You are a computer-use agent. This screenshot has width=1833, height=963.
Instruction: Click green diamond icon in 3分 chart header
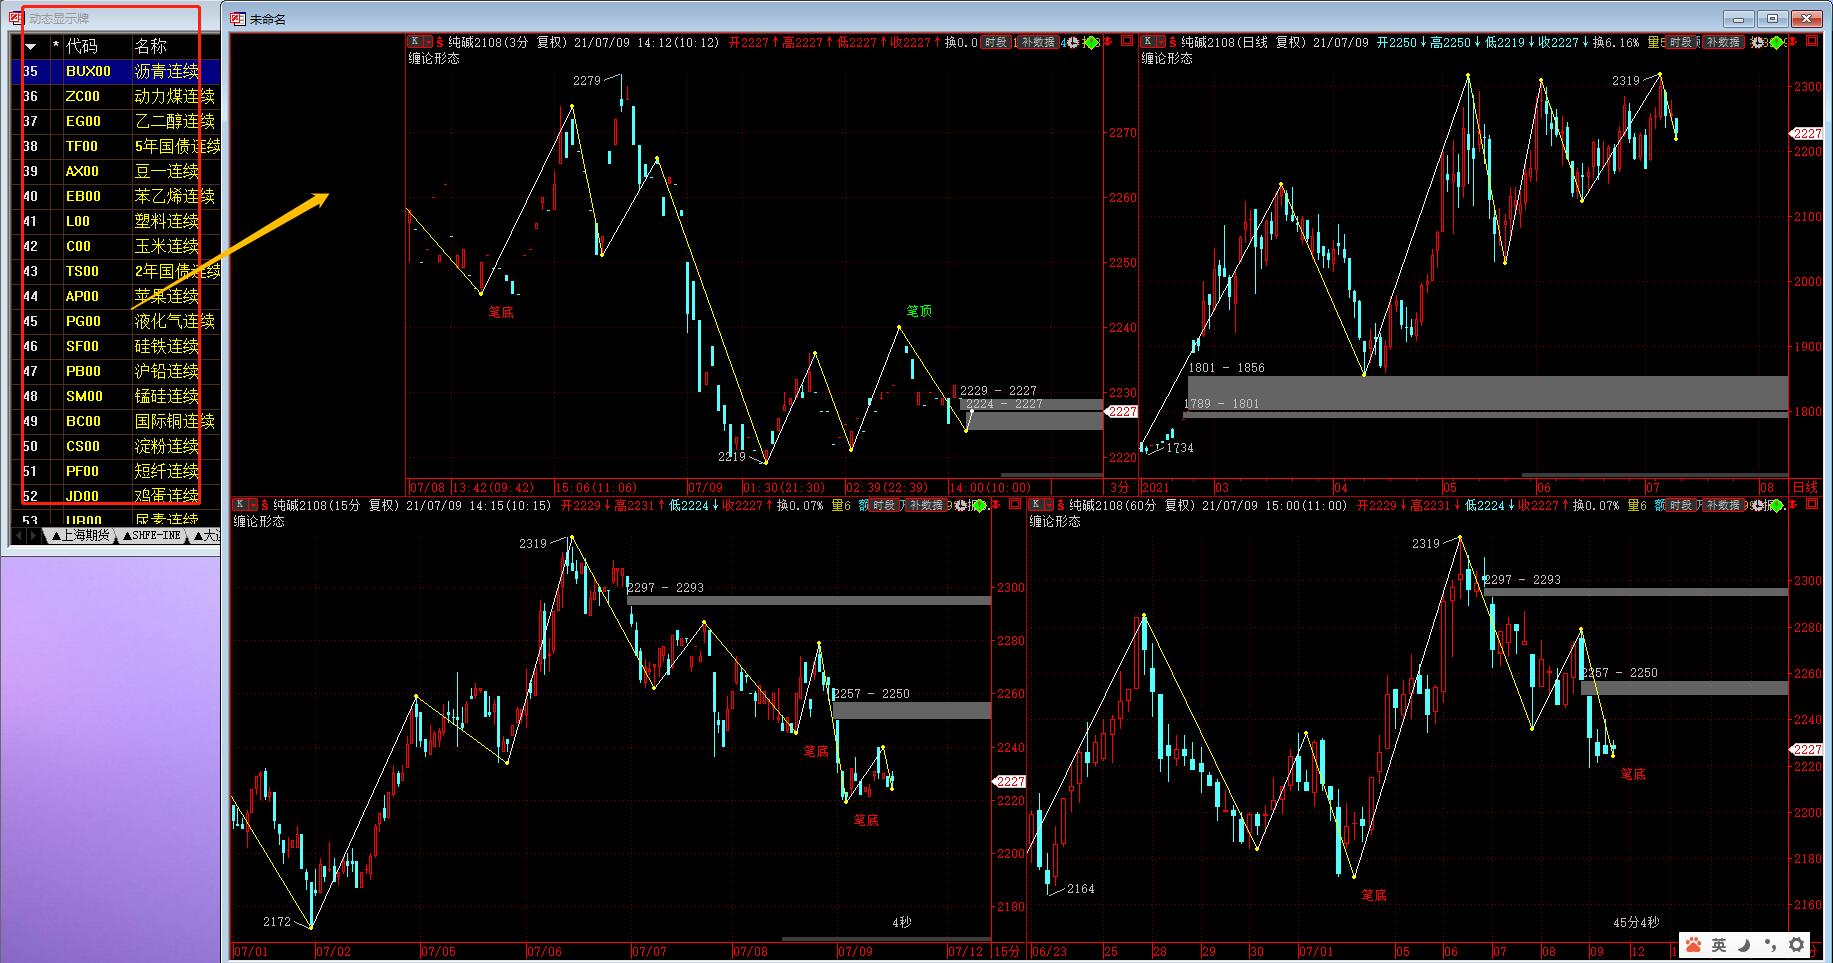click(1091, 42)
